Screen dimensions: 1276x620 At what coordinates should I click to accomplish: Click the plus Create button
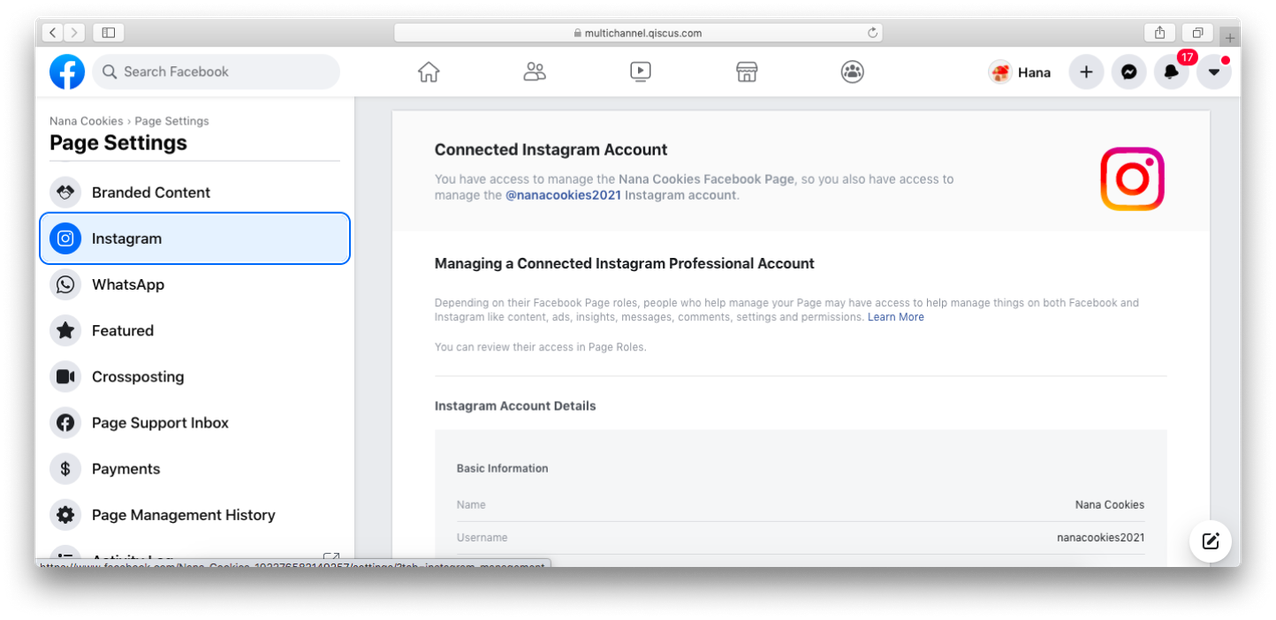click(x=1086, y=72)
